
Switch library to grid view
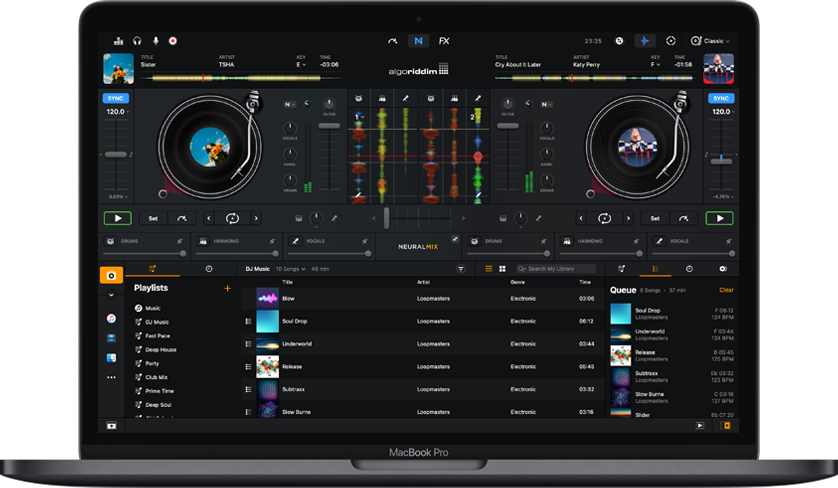[x=502, y=269]
